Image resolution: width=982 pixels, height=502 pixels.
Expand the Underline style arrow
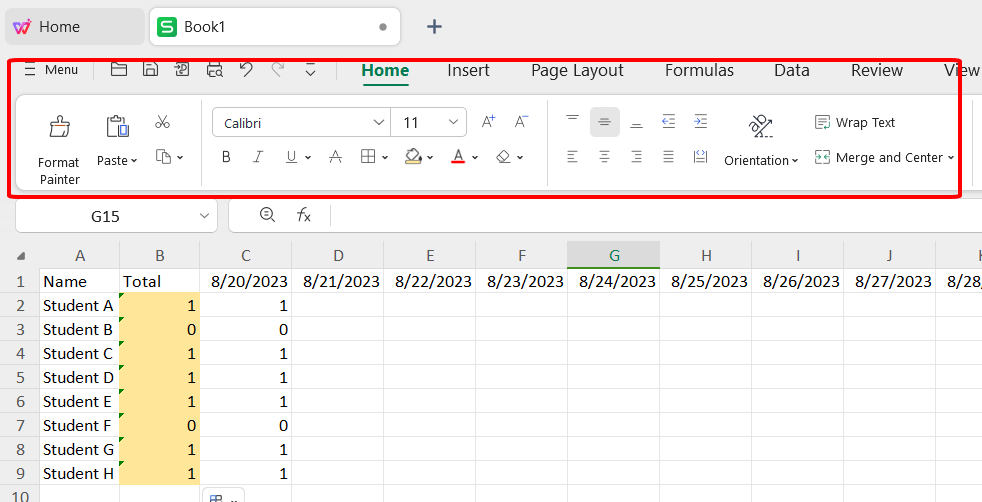pos(308,158)
